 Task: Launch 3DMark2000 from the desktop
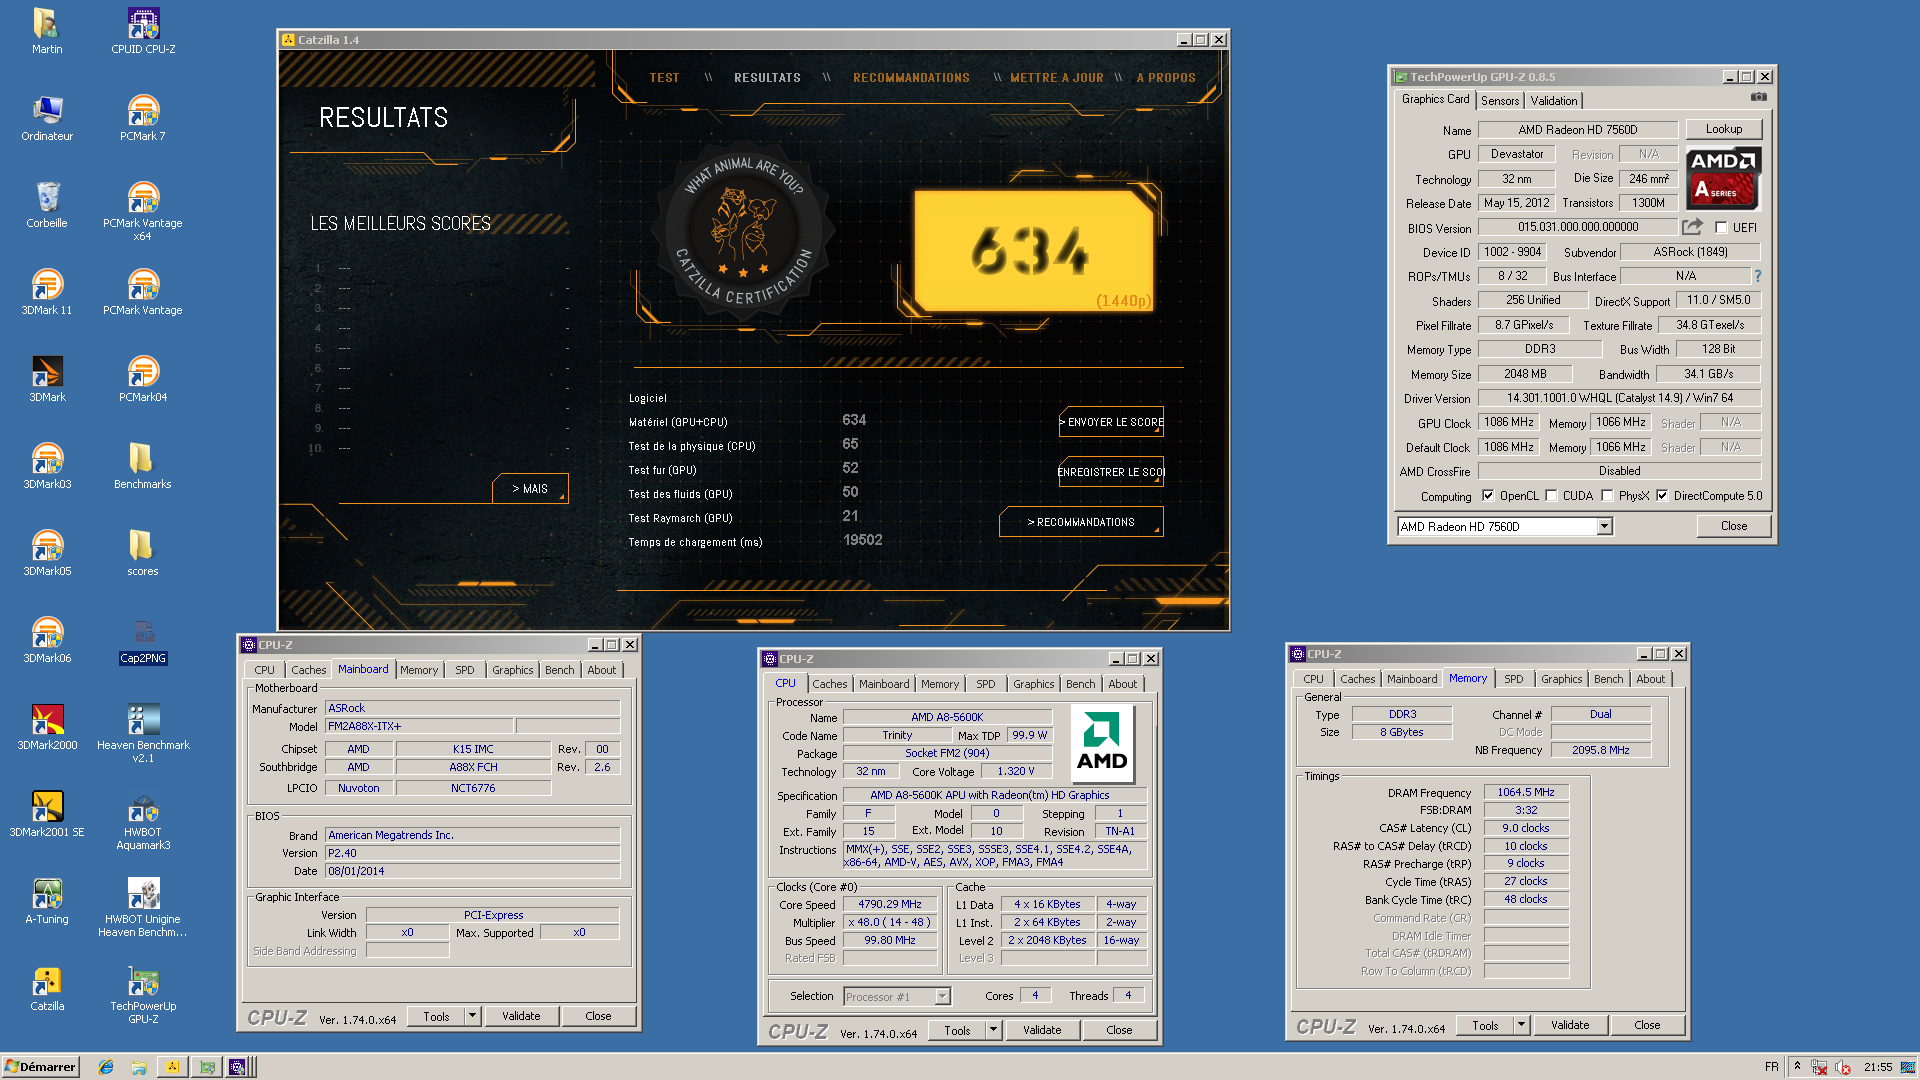coord(47,727)
